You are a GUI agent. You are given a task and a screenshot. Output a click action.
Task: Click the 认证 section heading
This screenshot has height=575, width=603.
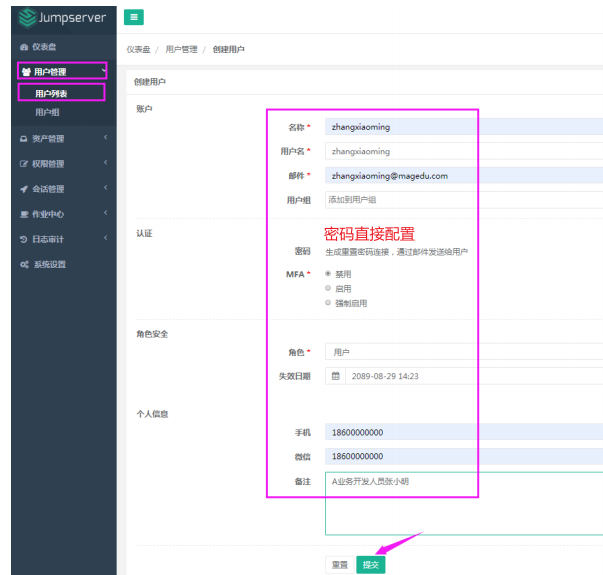(144, 233)
